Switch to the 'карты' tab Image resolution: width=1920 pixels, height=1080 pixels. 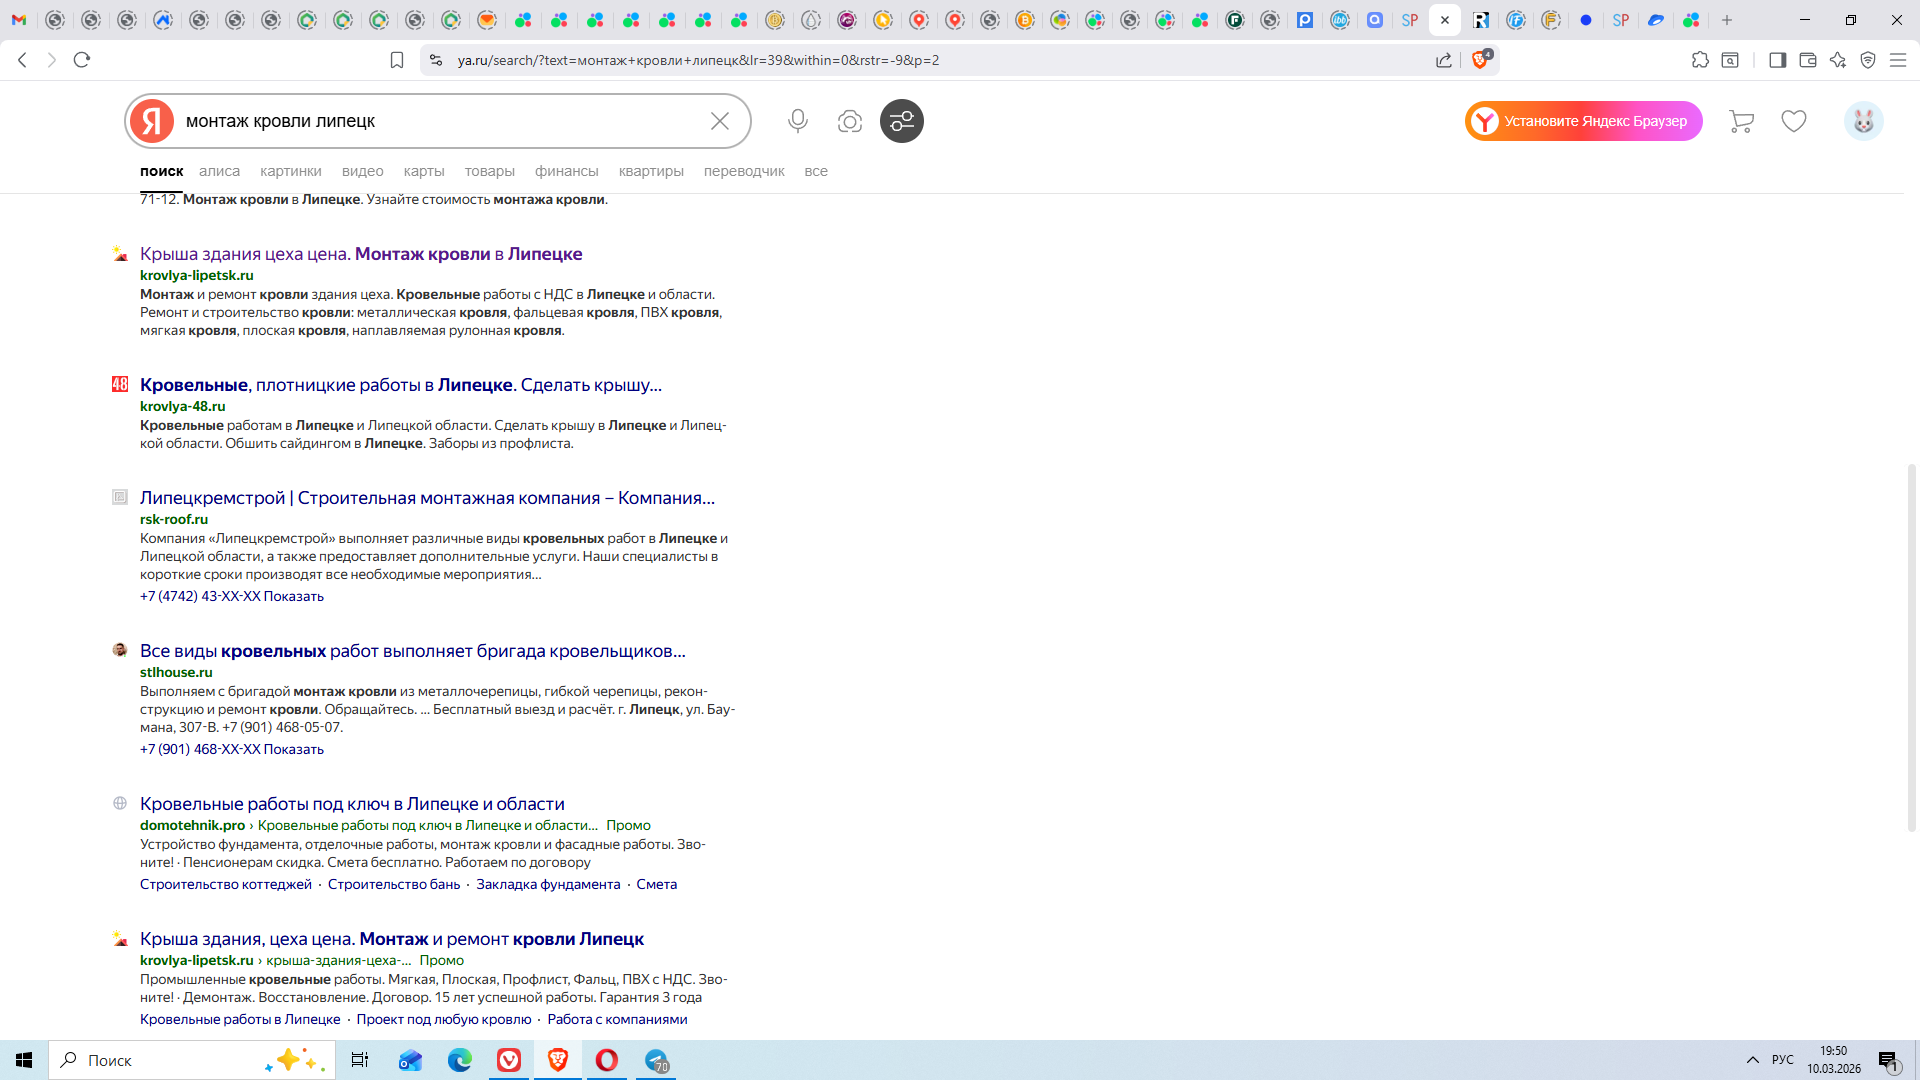click(x=424, y=171)
